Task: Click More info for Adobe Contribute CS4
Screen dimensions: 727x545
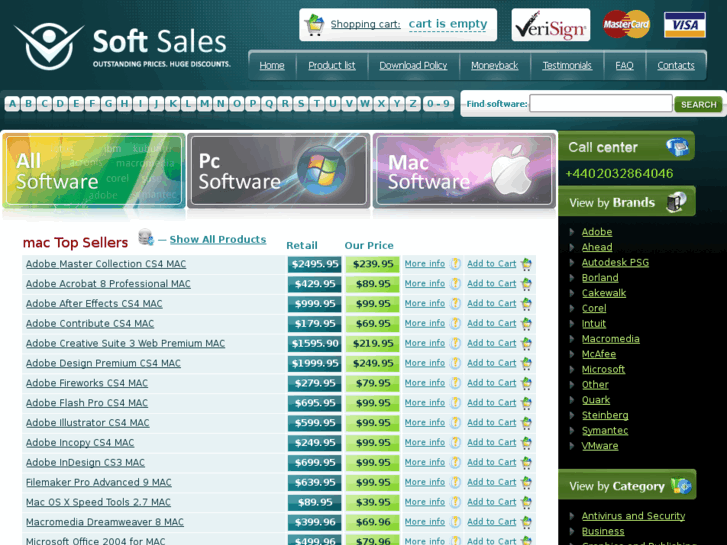Action: click(425, 323)
